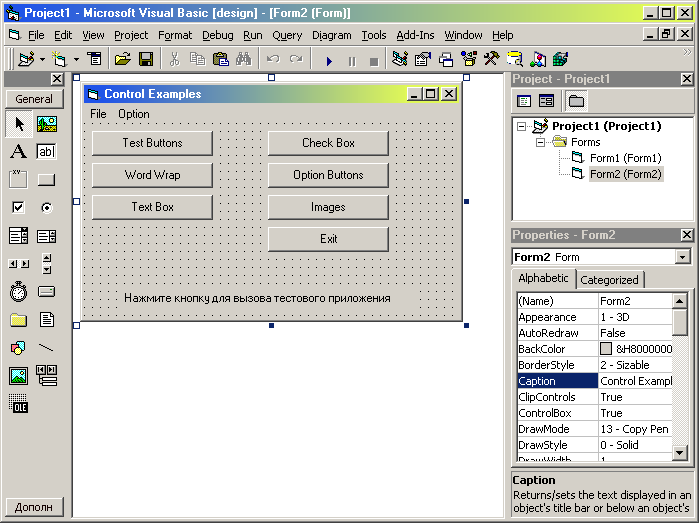Select the PictureBox control tool
The width and height of the screenshot is (699, 523).
pos(47,124)
